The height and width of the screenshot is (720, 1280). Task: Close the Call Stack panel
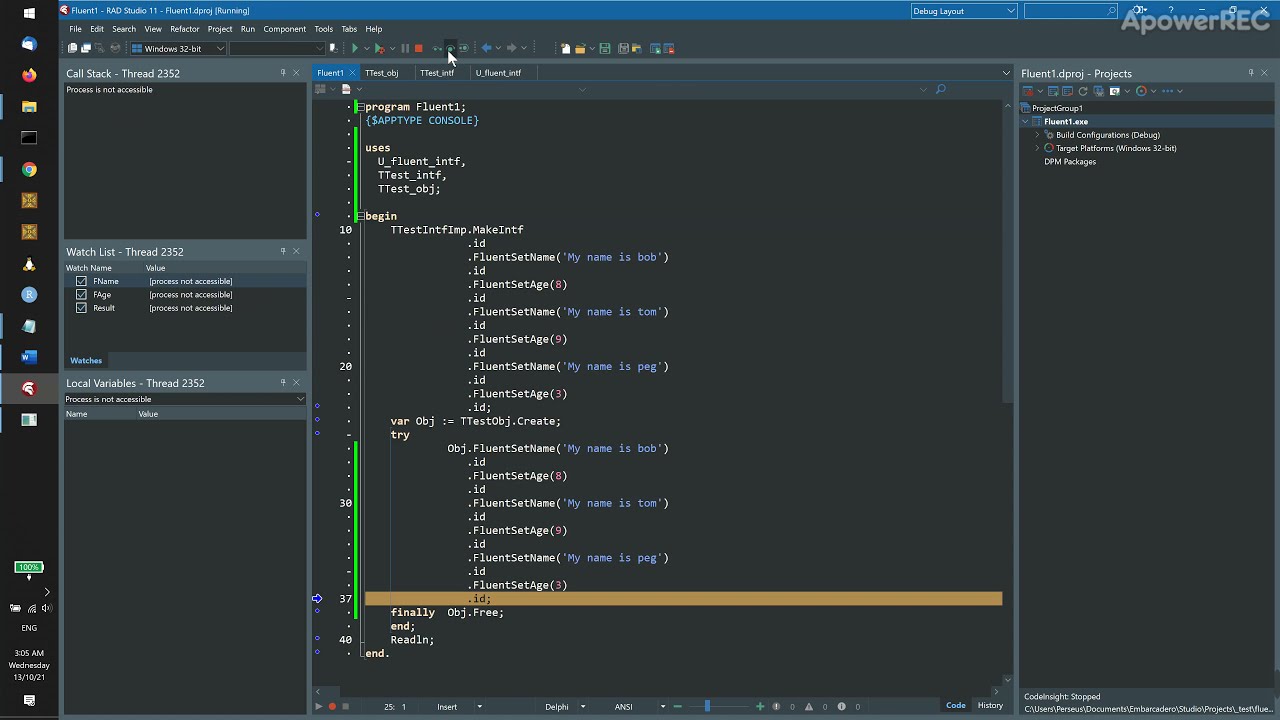296,73
